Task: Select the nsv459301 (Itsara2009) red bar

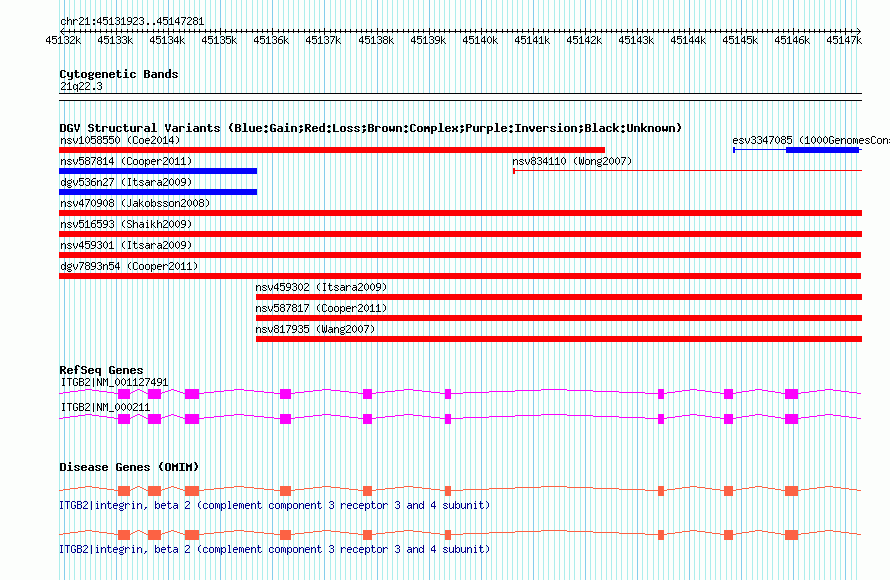Action: pos(460,255)
